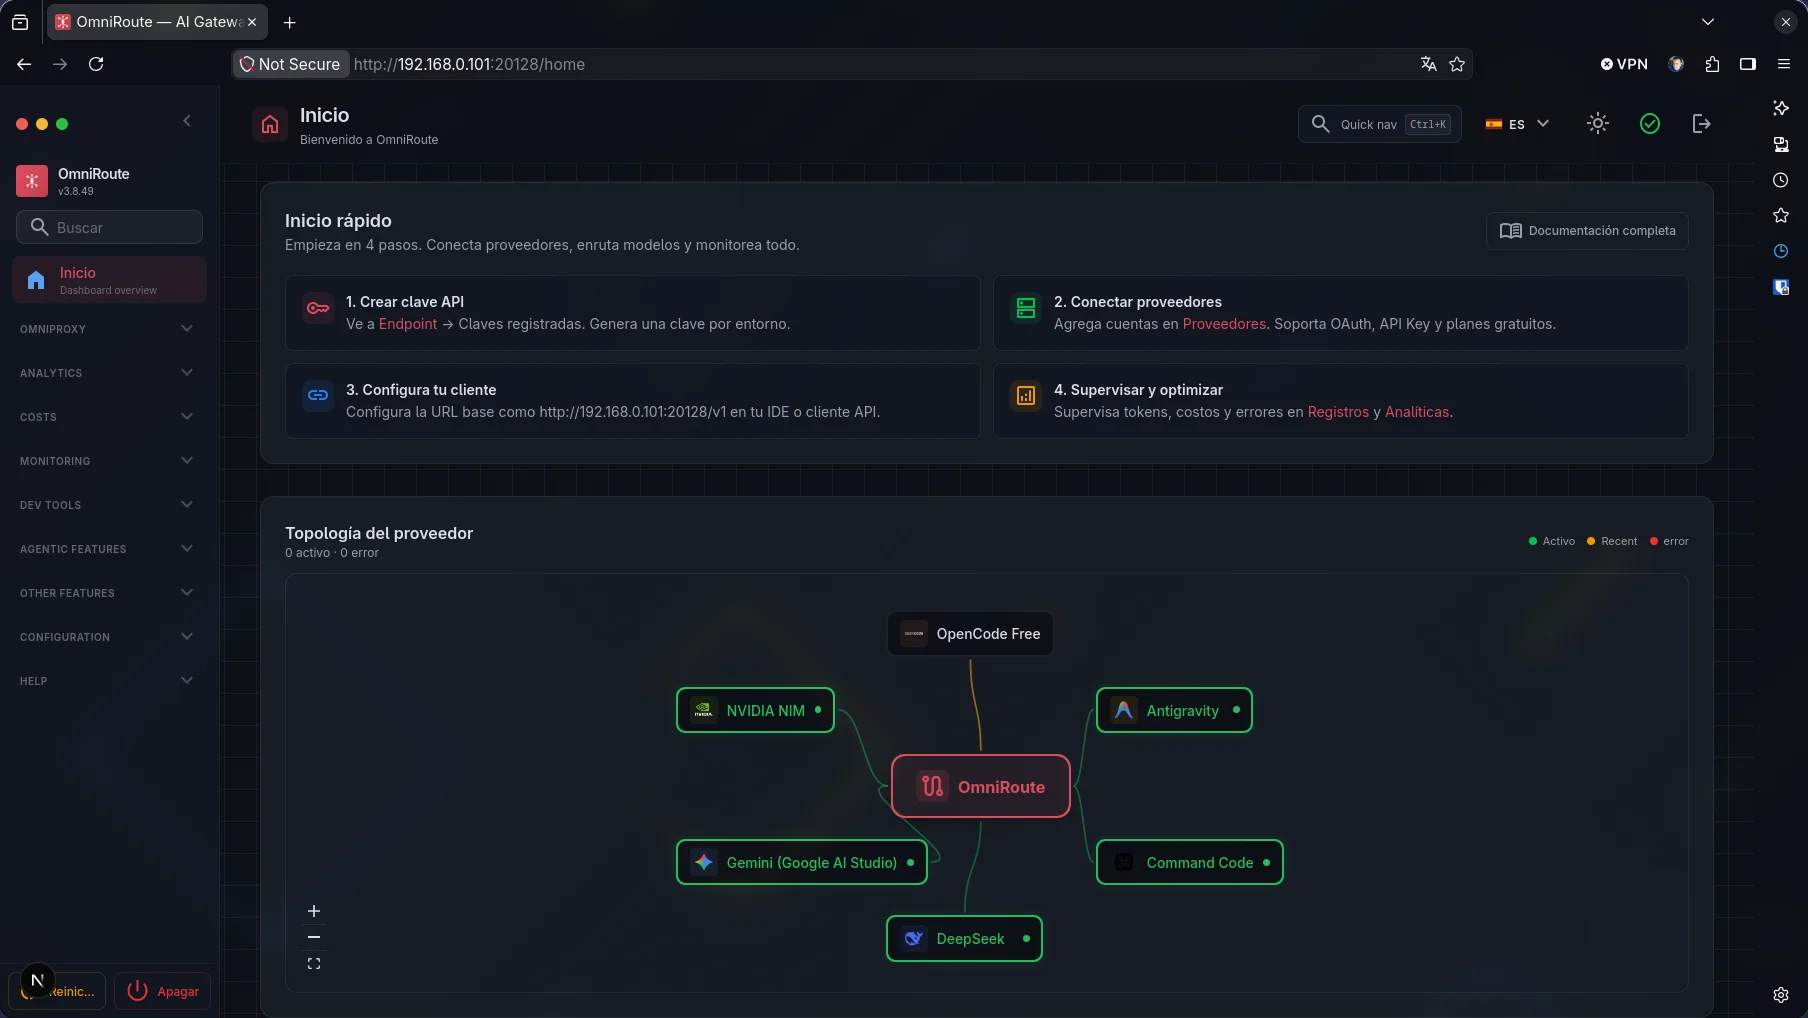Screen dimensions: 1808x1018
Task: Expand the OTHER FEATURES sidebar section
Action: 107,593
